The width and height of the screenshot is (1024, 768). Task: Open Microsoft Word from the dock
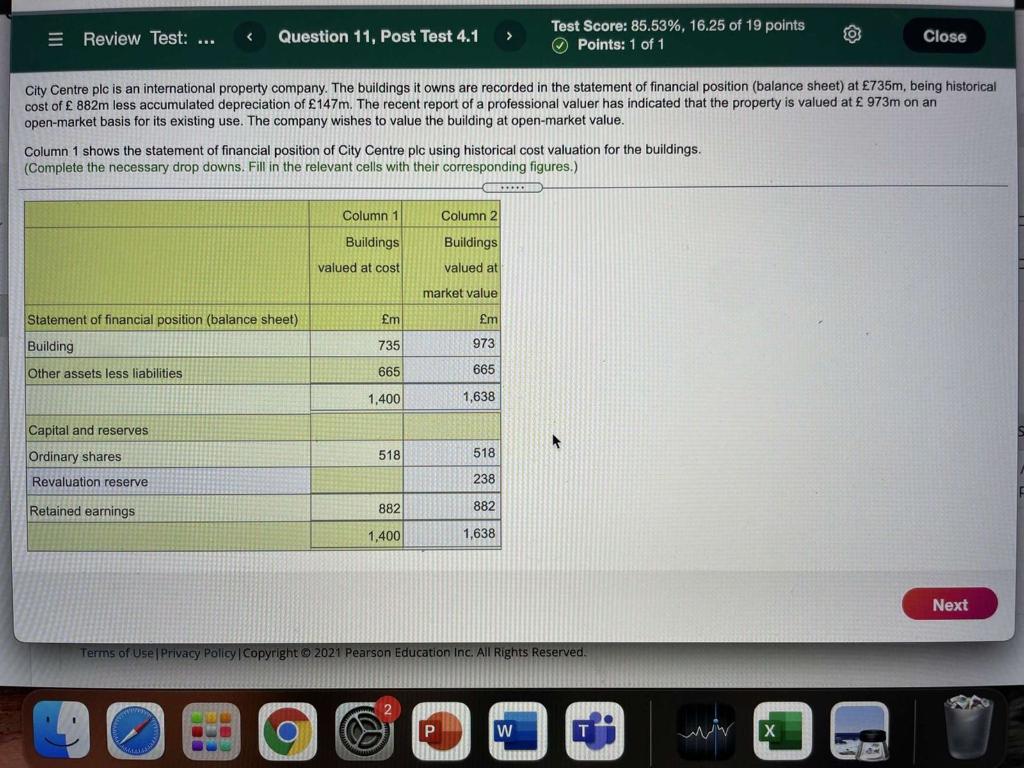pyautogui.click(x=517, y=731)
